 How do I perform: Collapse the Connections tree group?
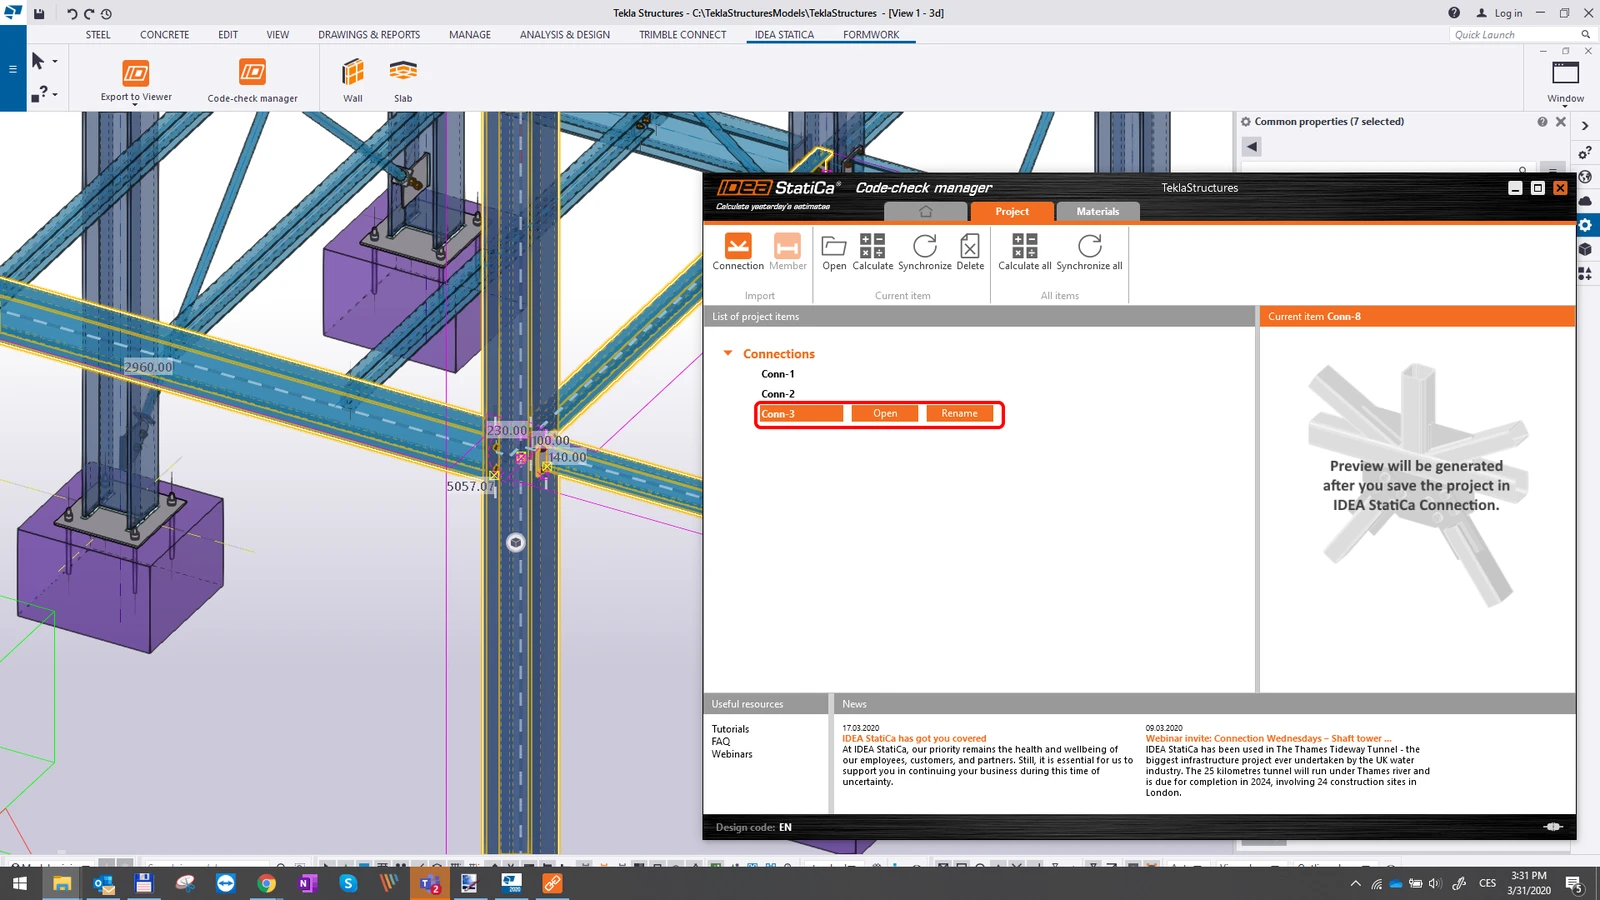point(728,353)
